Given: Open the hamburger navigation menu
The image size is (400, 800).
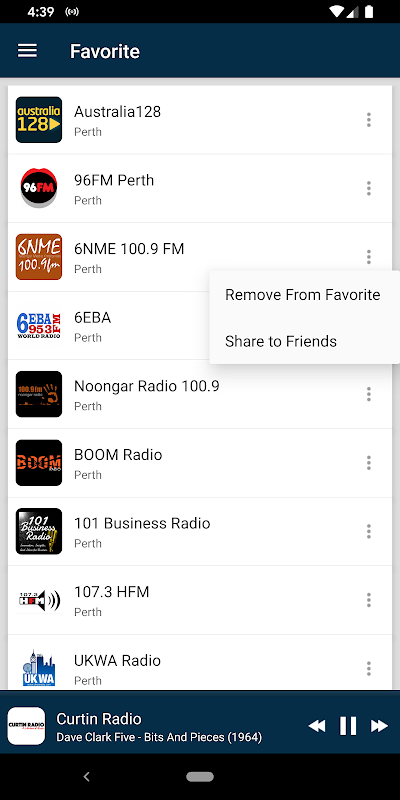Looking at the screenshot, I should pyautogui.click(x=28, y=51).
